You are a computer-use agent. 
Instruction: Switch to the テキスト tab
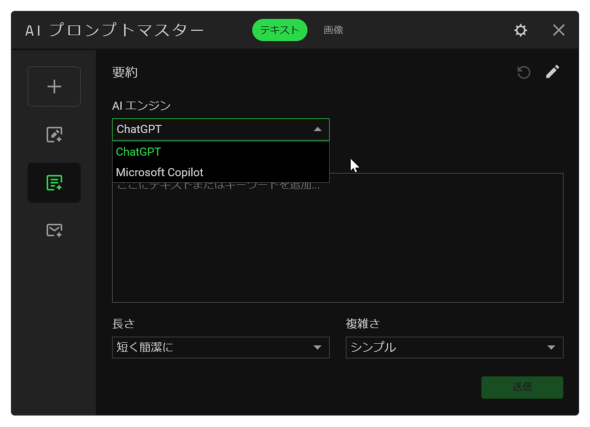coord(280,30)
